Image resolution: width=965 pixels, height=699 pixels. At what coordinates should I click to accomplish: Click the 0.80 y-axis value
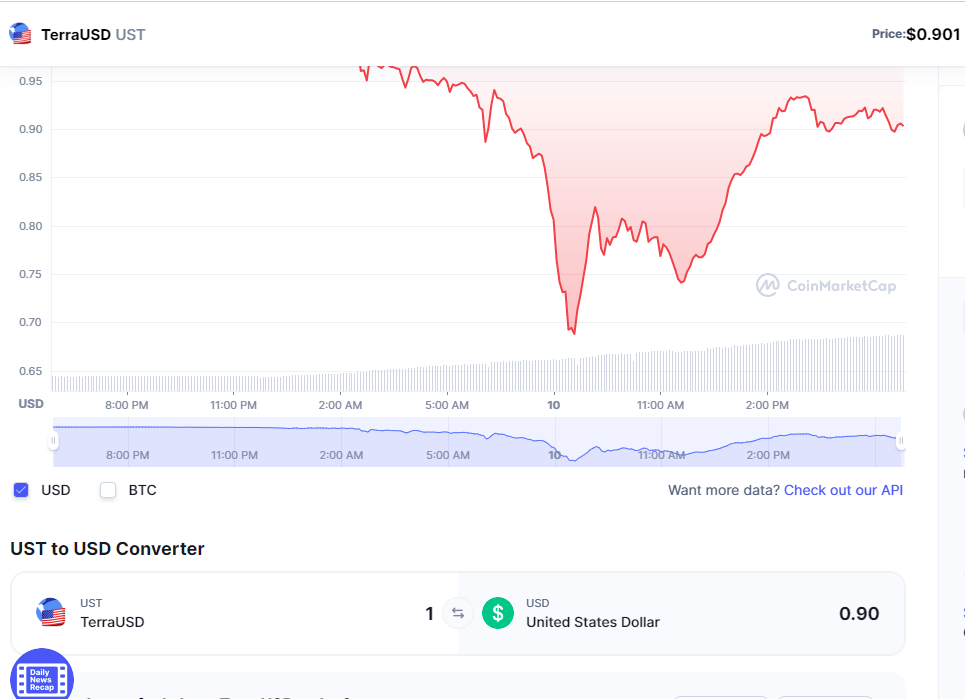[x=30, y=226]
